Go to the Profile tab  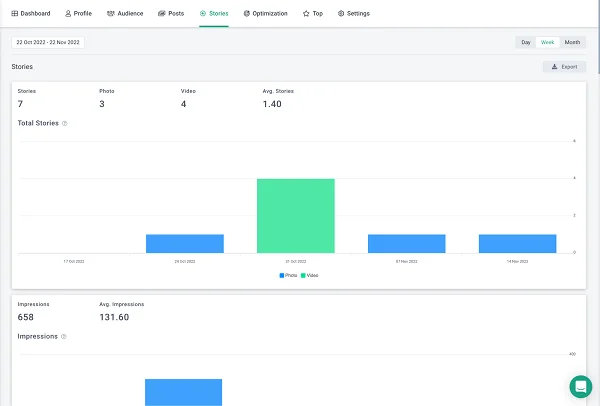(78, 14)
